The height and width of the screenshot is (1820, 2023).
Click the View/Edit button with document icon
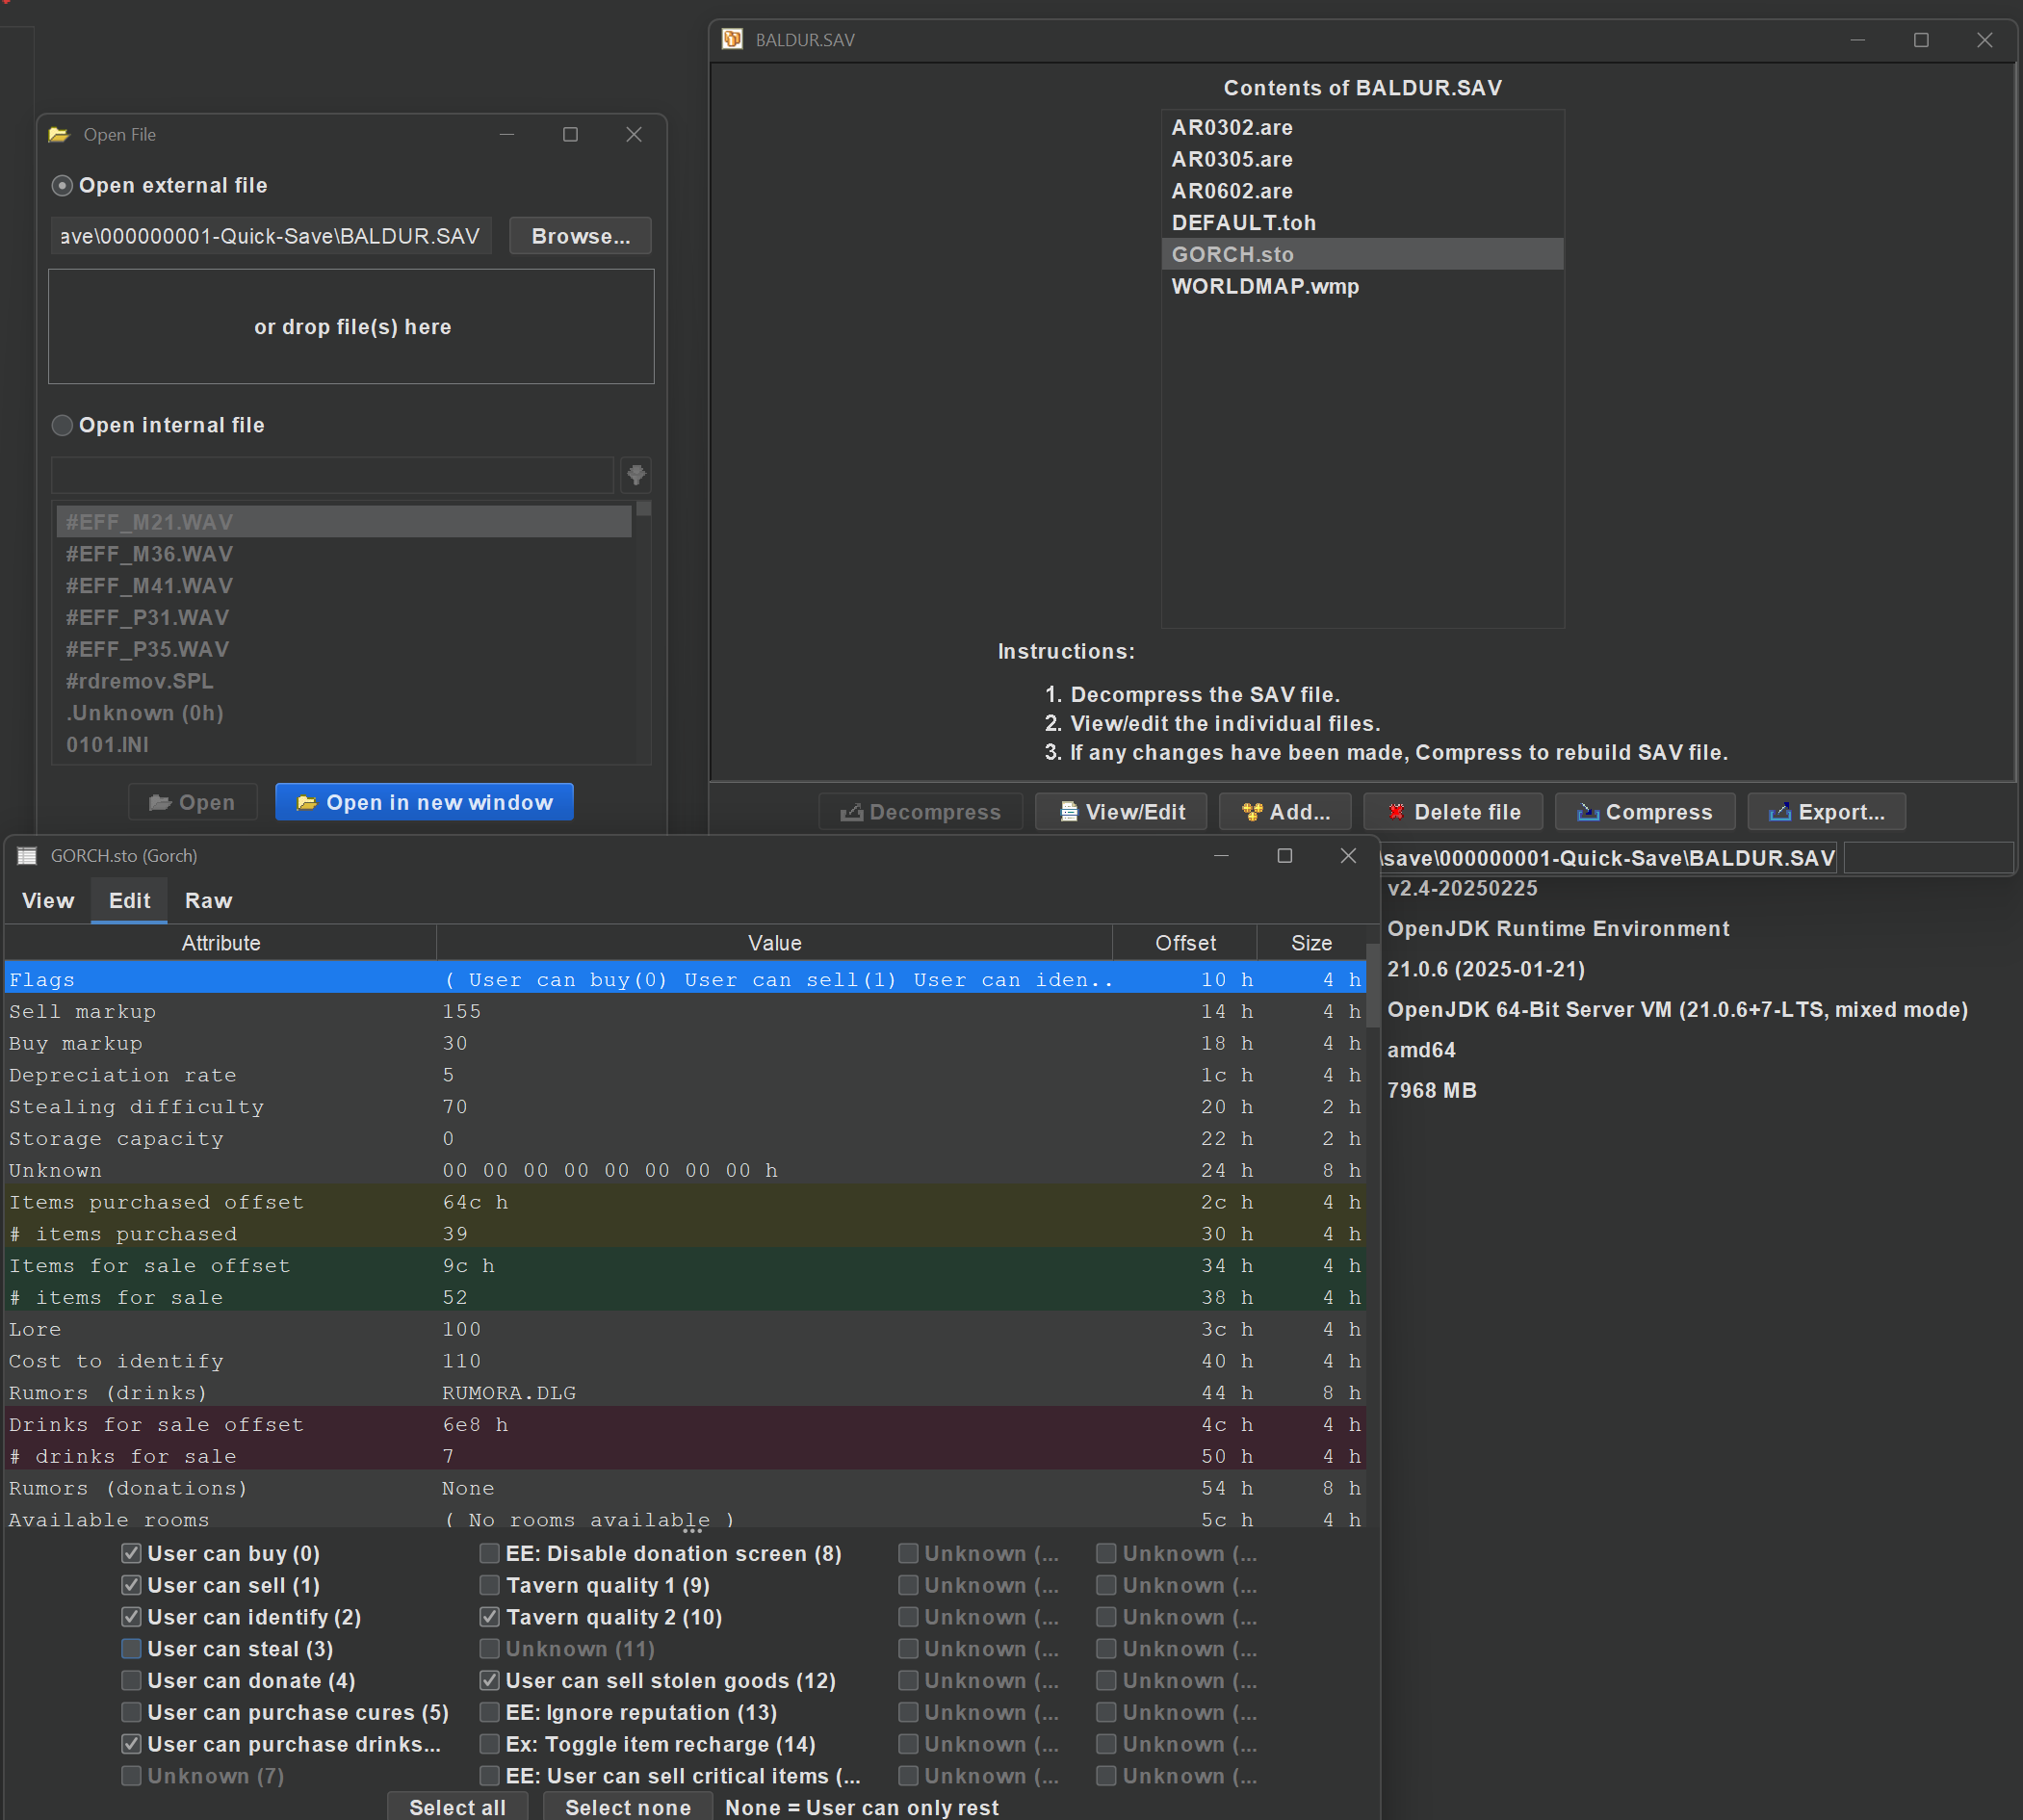pos(1120,812)
